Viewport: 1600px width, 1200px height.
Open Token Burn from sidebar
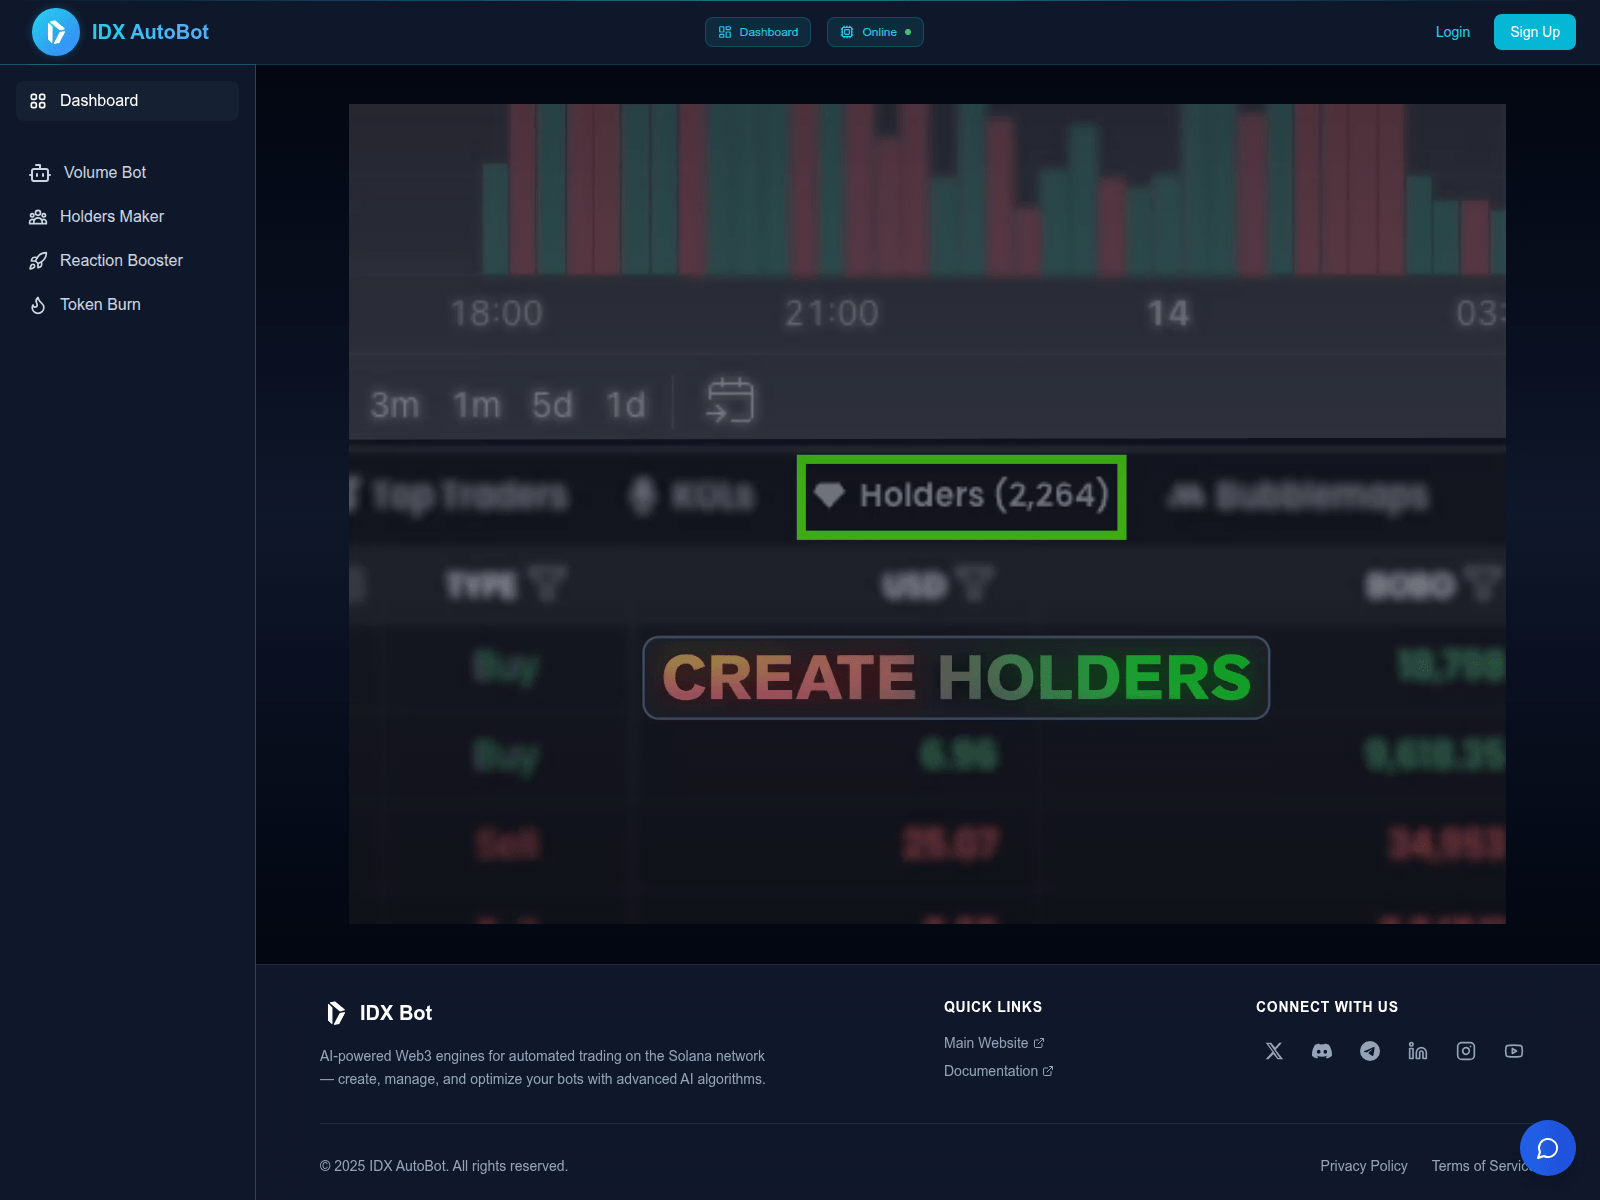coord(127,305)
